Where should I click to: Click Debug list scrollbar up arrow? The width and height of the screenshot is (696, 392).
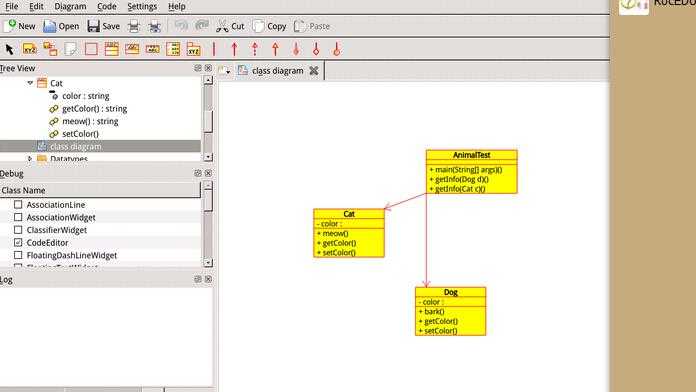[208, 186]
